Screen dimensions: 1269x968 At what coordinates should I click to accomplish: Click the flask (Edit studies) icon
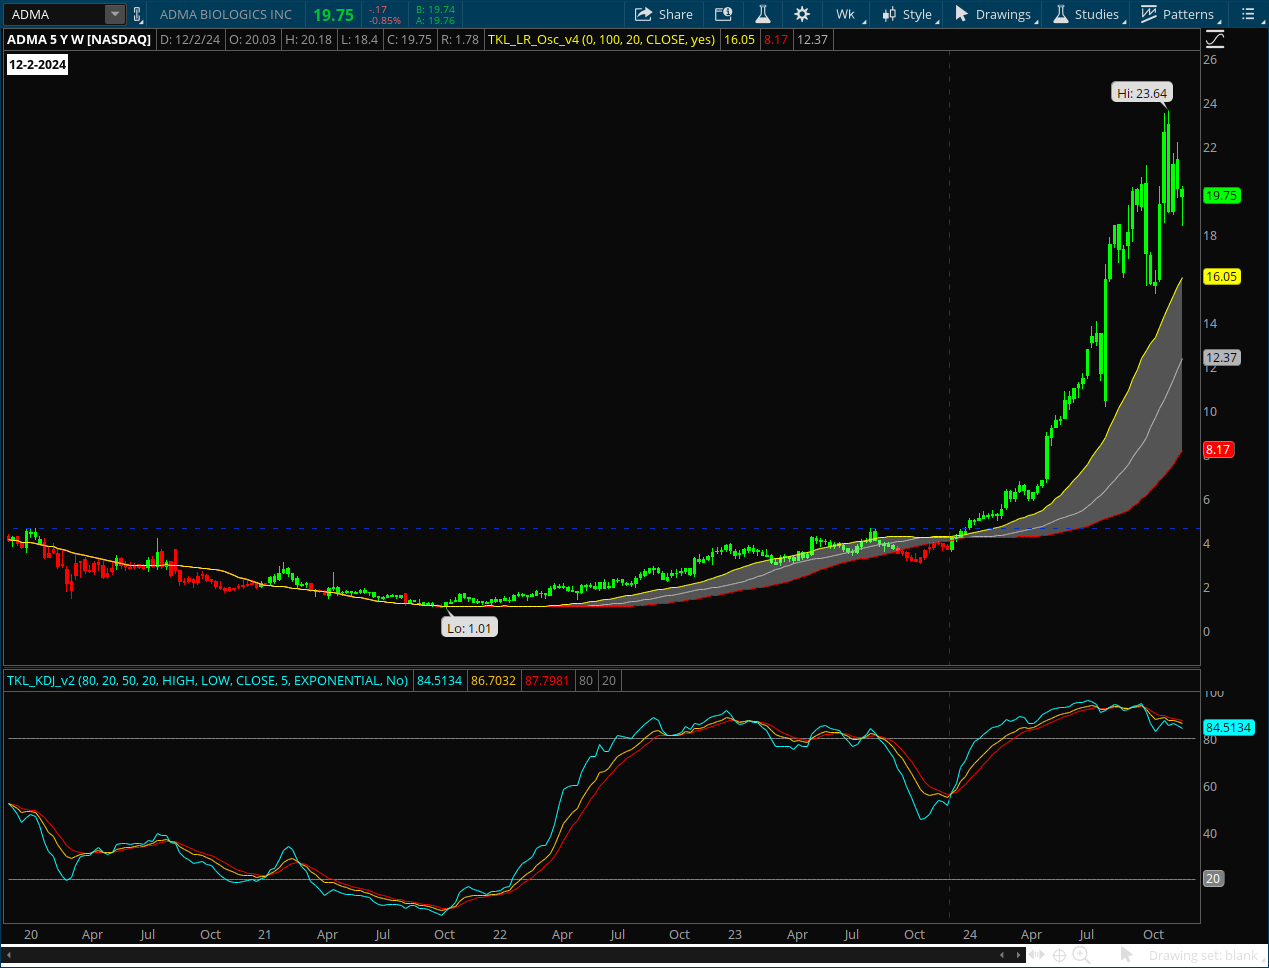(x=762, y=14)
